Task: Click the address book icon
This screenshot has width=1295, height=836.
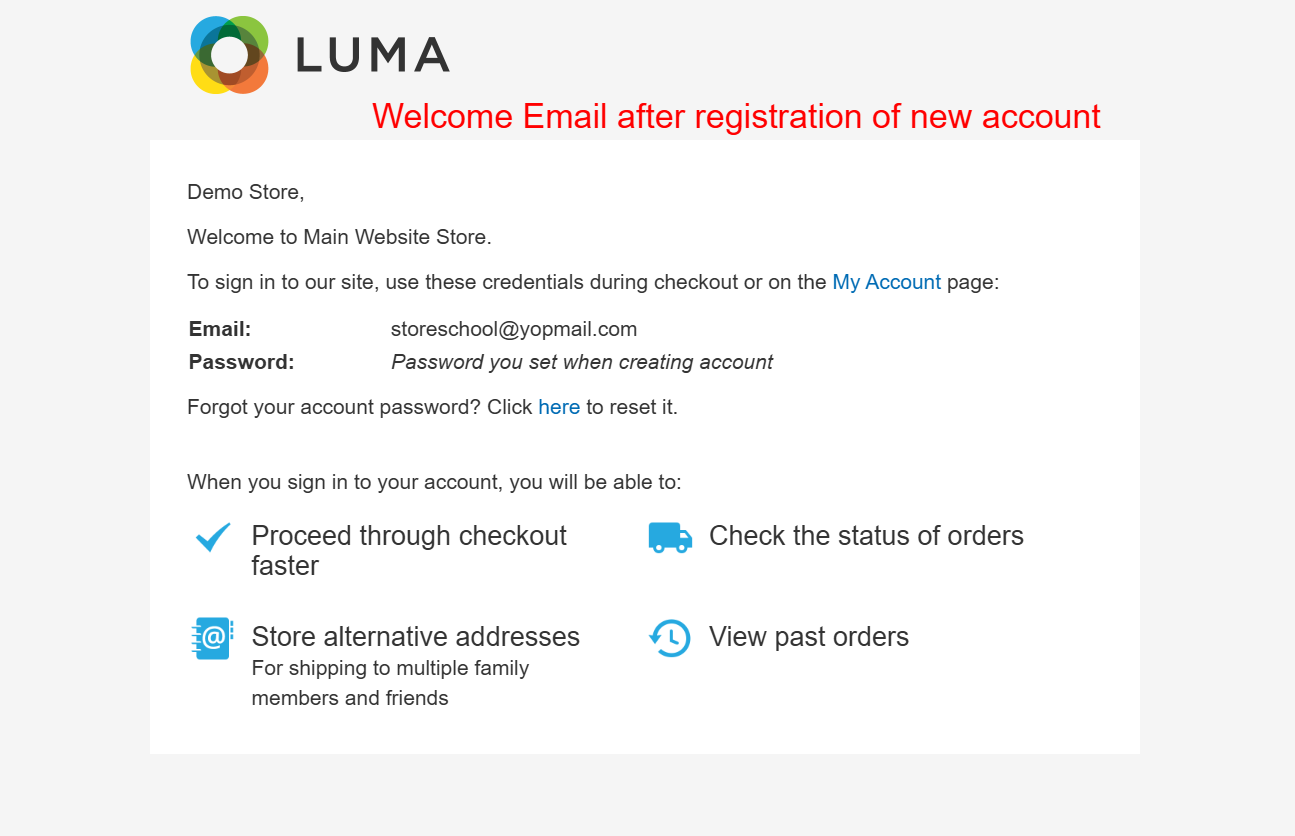Action: [212, 638]
